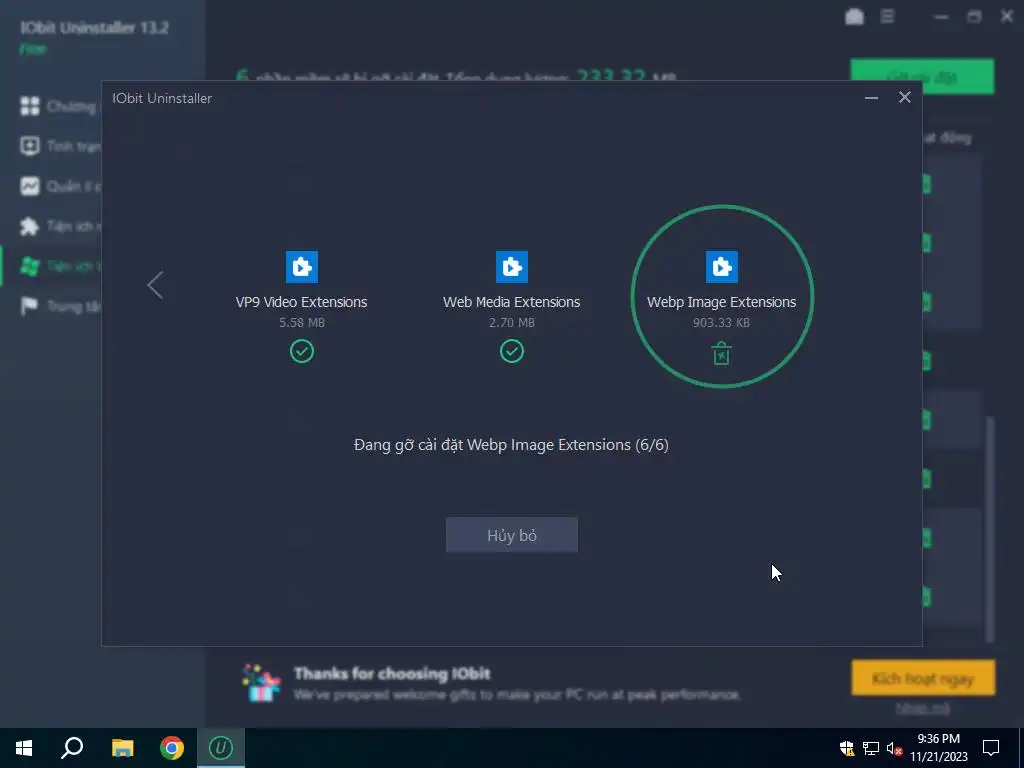Viewport: 1024px width, 768px height.
Task: Select the Webp Image Extensions app icon
Action: pos(722,267)
